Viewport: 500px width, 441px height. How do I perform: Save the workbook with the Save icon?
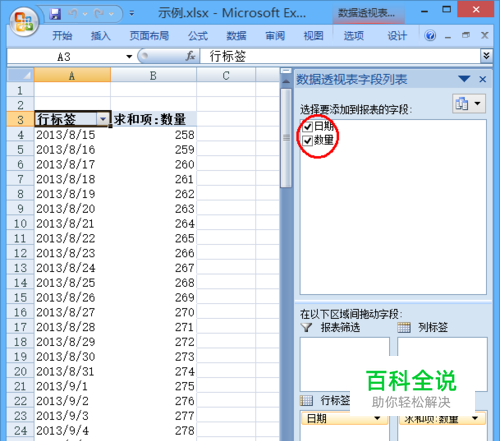(x=55, y=14)
